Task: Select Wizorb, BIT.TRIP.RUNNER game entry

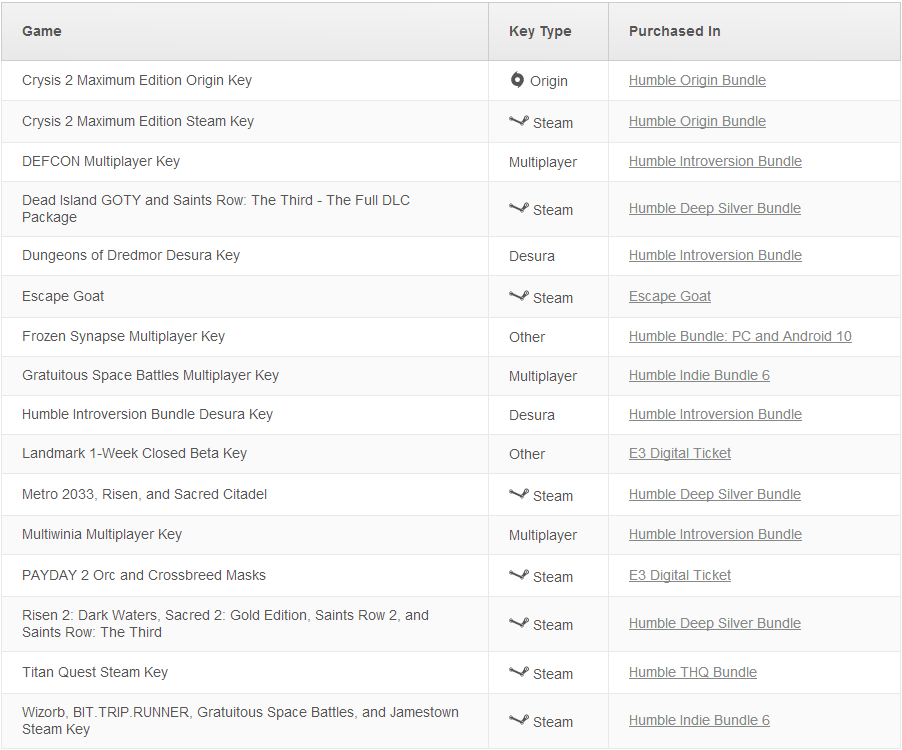Action: coord(240,720)
